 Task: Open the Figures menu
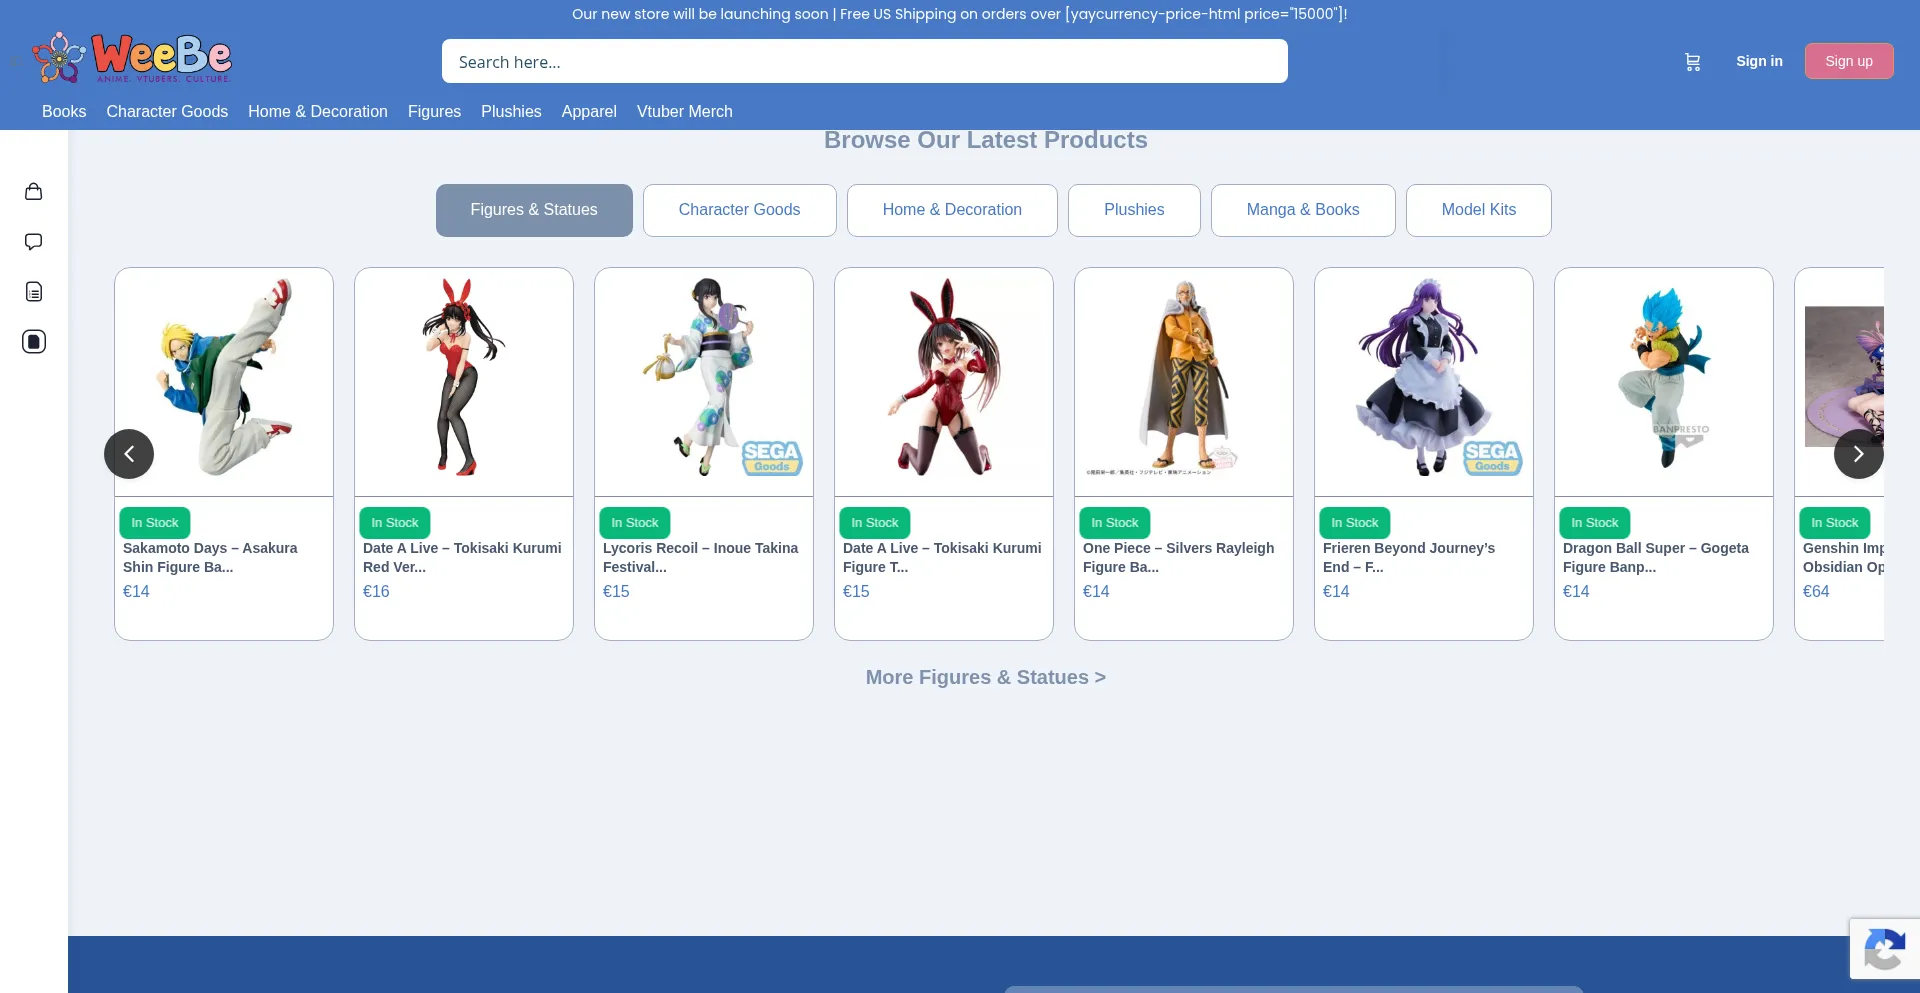[434, 111]
